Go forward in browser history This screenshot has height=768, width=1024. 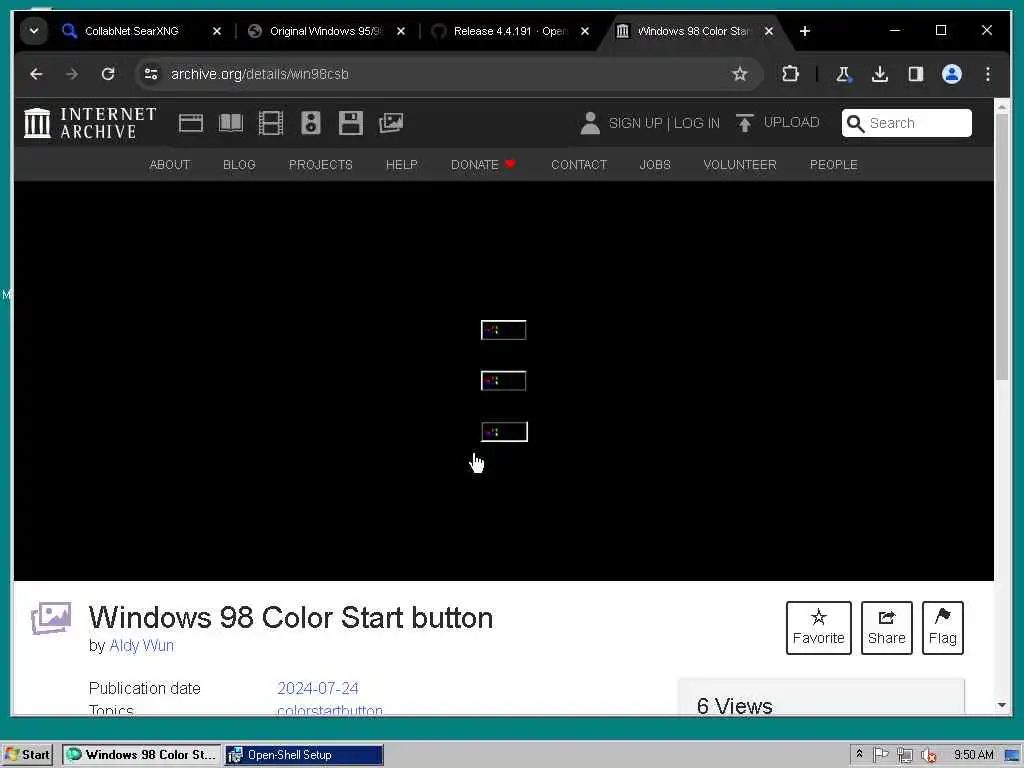pyautogui.click(x=72, y=74)
